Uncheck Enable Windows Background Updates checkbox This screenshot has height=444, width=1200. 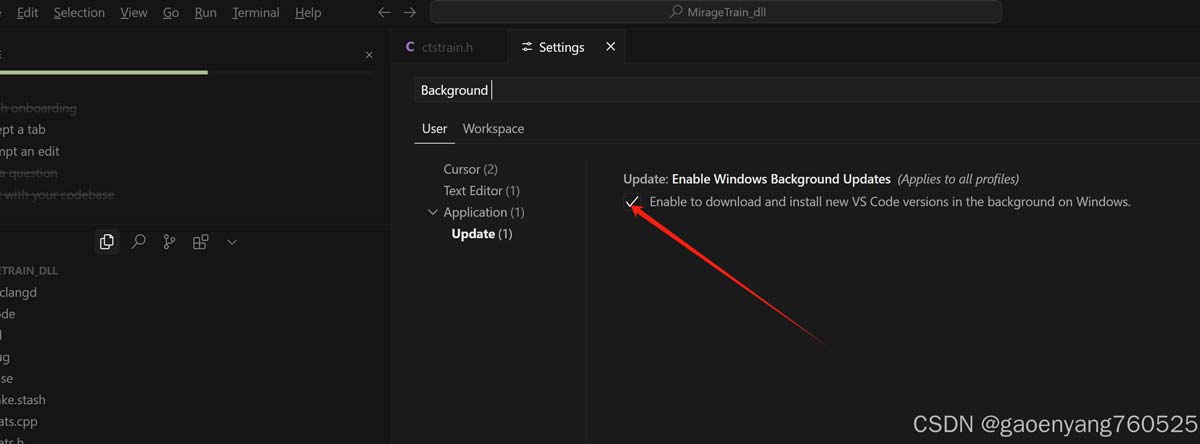click(632, 202)
